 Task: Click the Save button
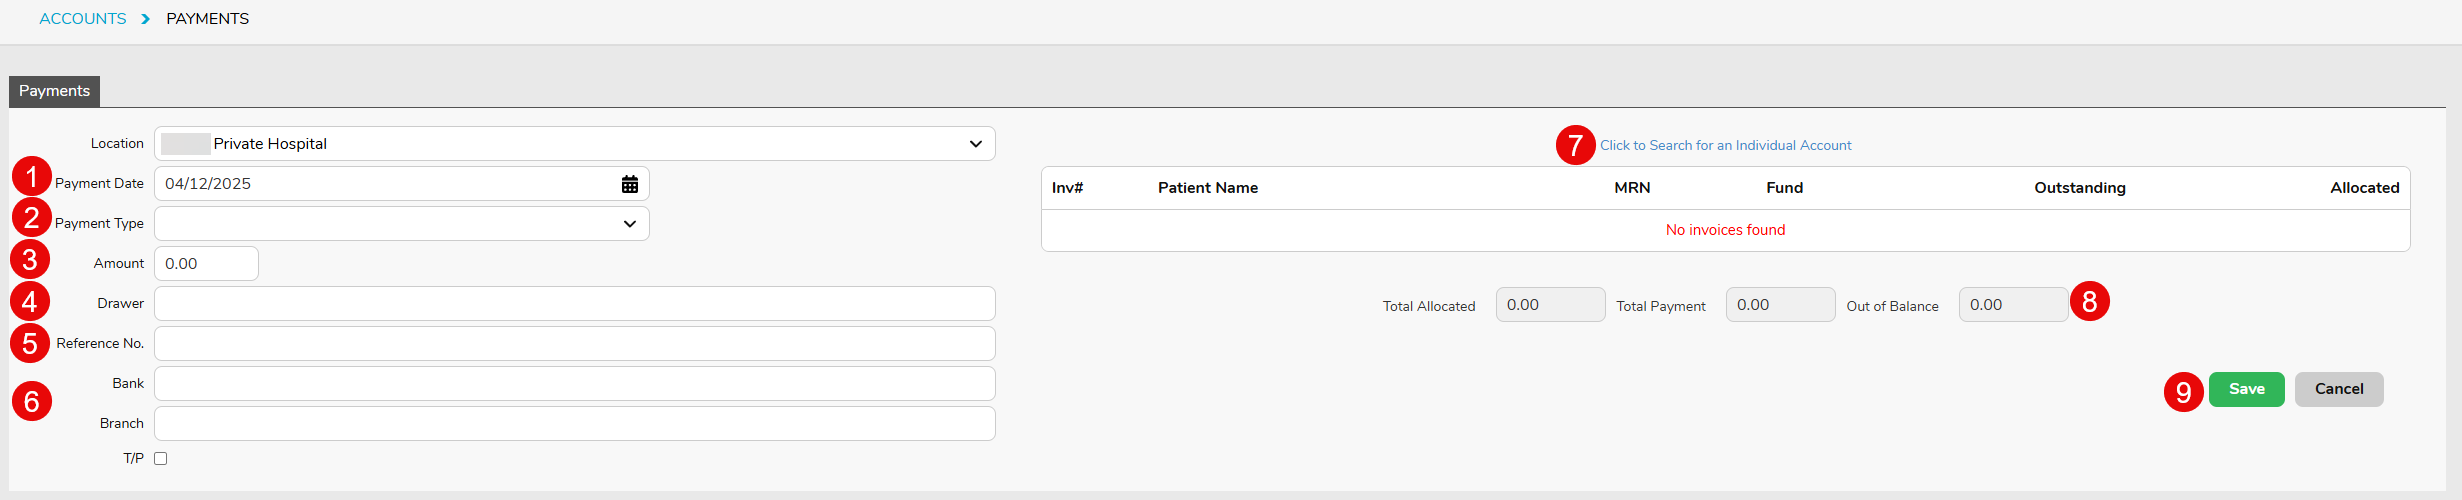click(2246, 389)
